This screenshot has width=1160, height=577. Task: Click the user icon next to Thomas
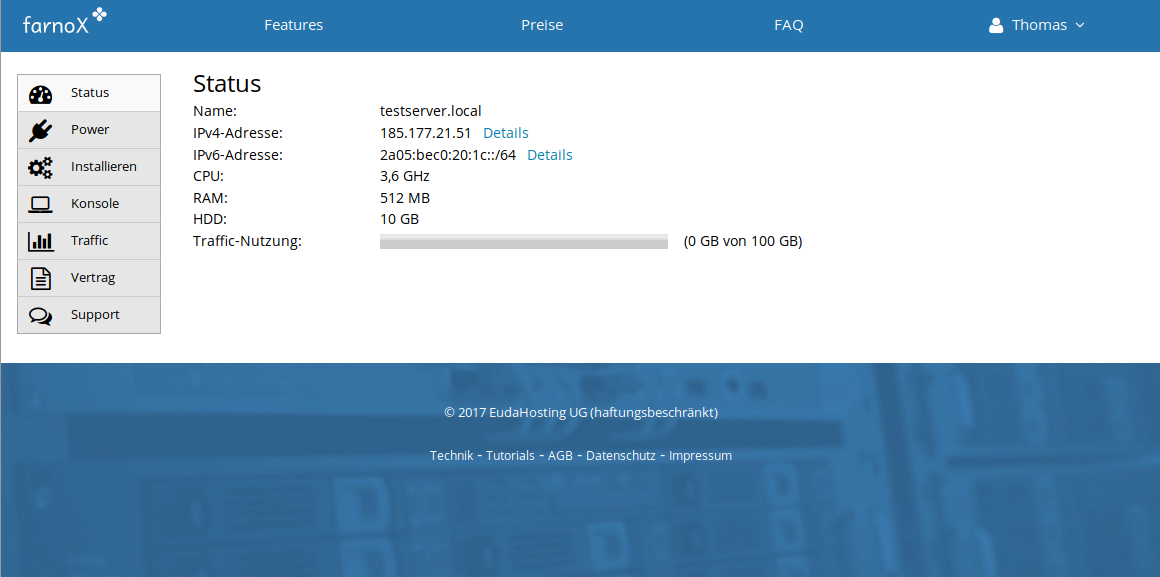(x=996, y=25)
